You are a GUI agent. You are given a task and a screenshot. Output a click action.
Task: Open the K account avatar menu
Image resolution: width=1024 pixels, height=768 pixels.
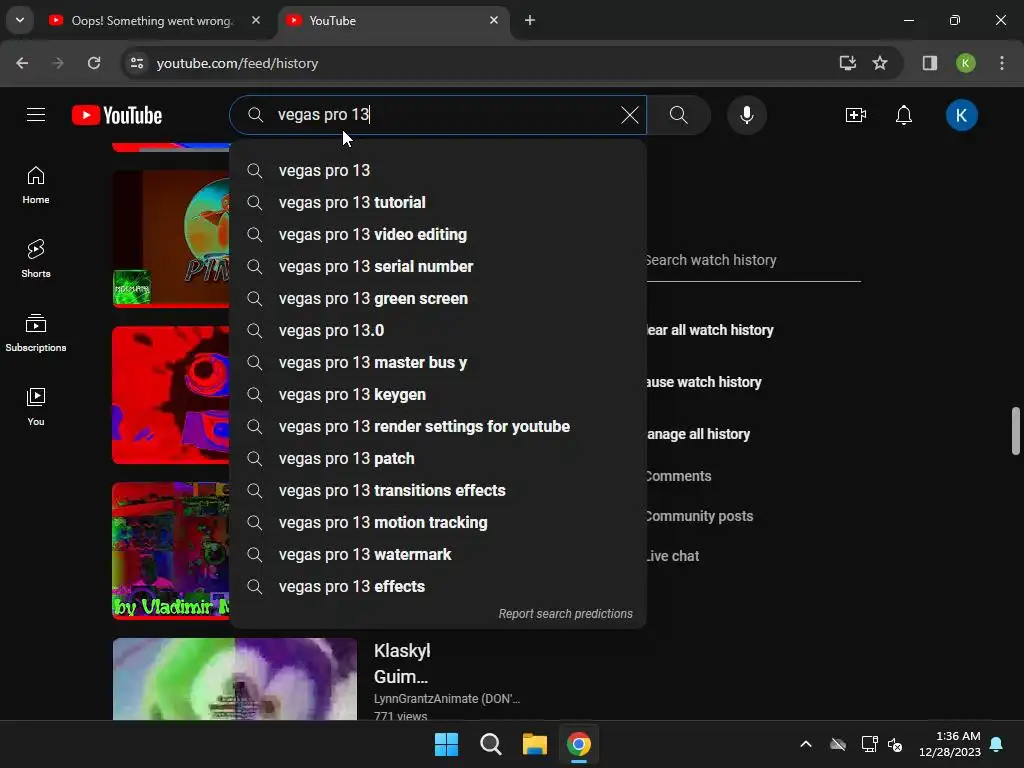point(961,115)
